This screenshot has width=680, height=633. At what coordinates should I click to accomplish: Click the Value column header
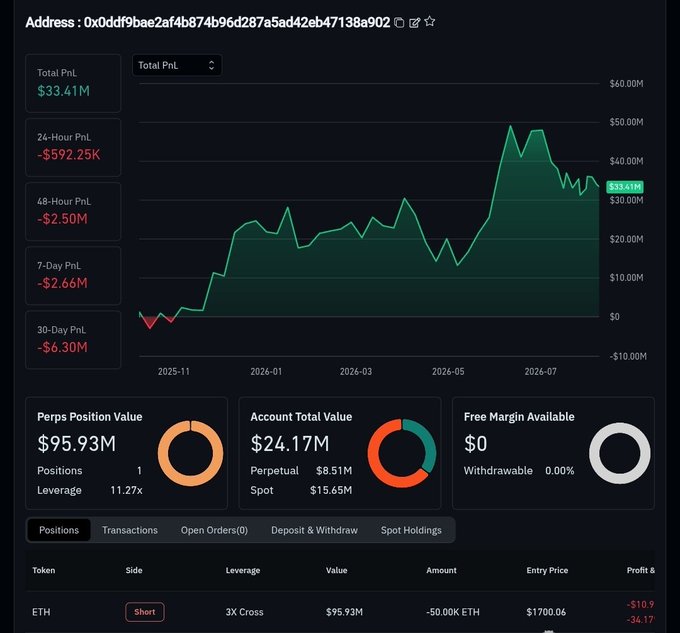(337, 570)
